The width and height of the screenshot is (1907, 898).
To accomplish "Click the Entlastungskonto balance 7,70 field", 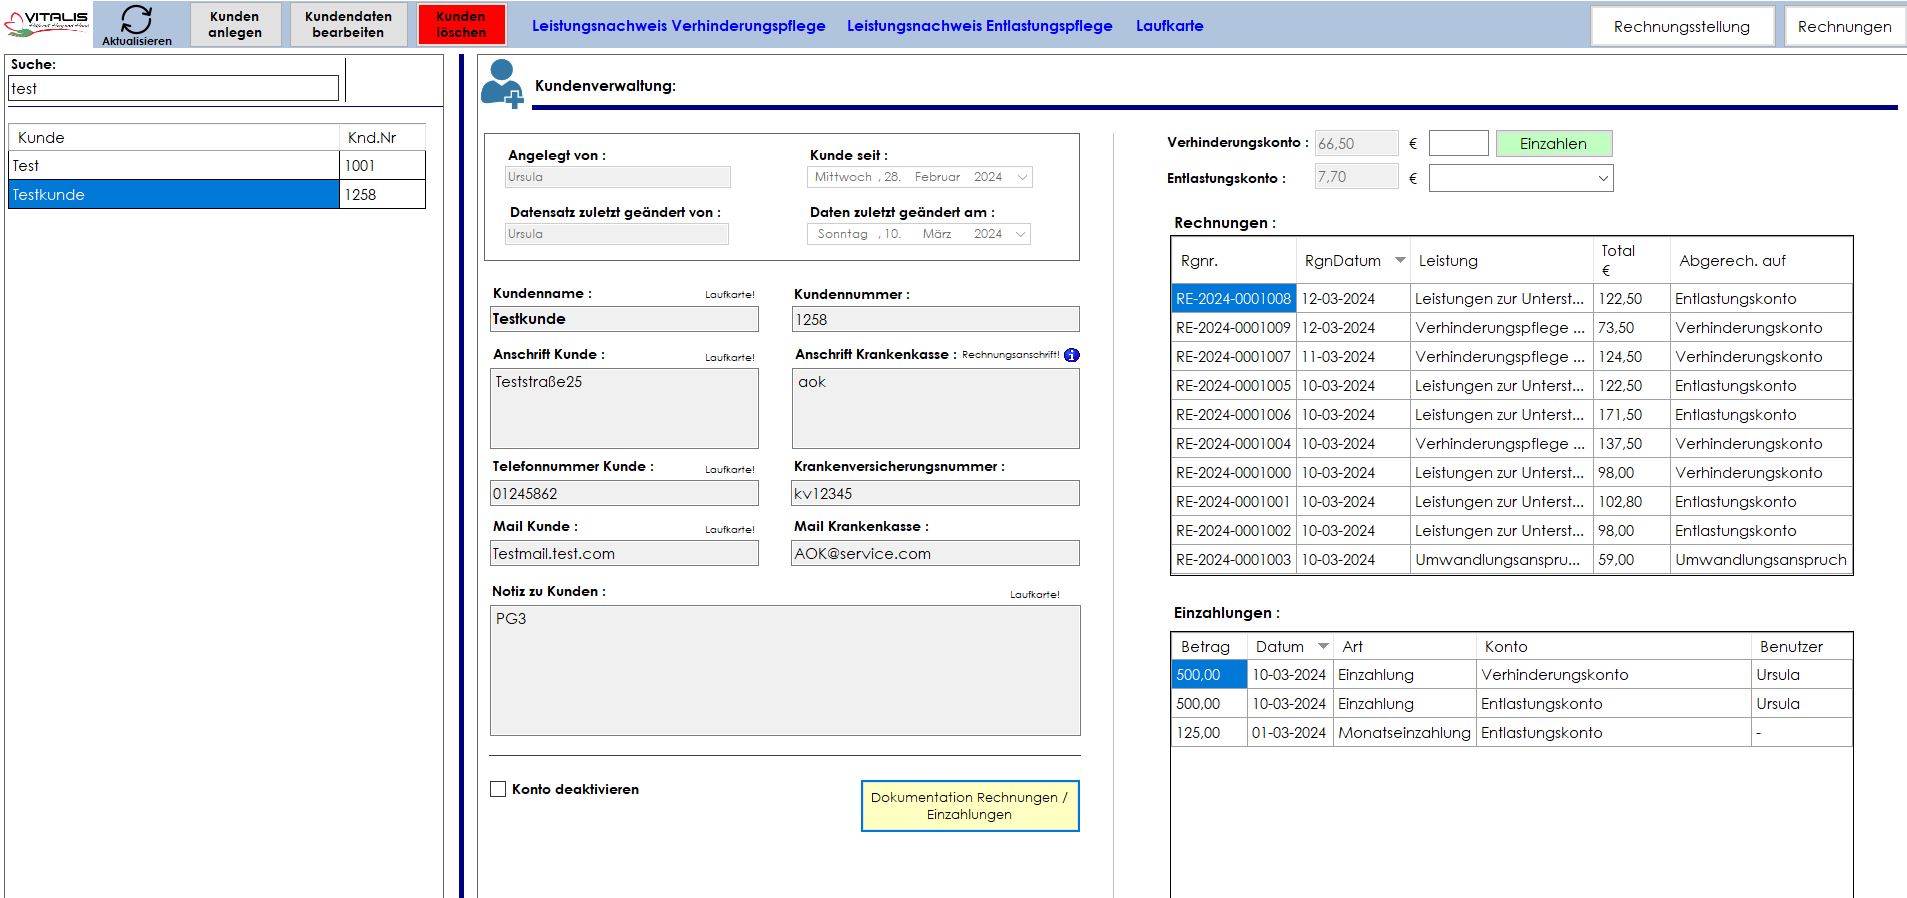I will (1356, 177).
